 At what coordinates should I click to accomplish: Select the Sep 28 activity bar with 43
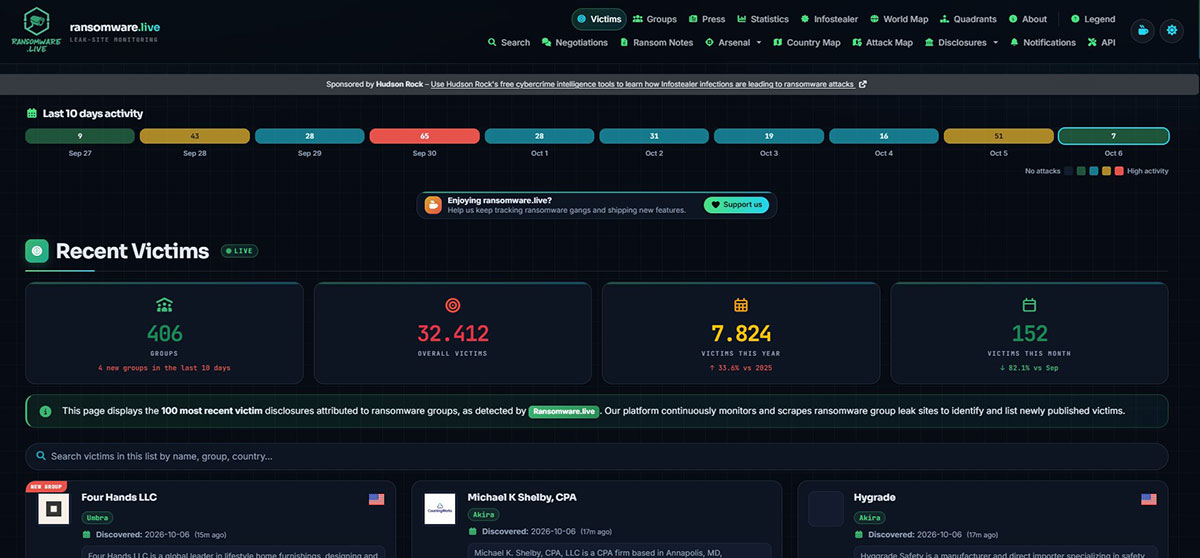[x=194, y=136]
